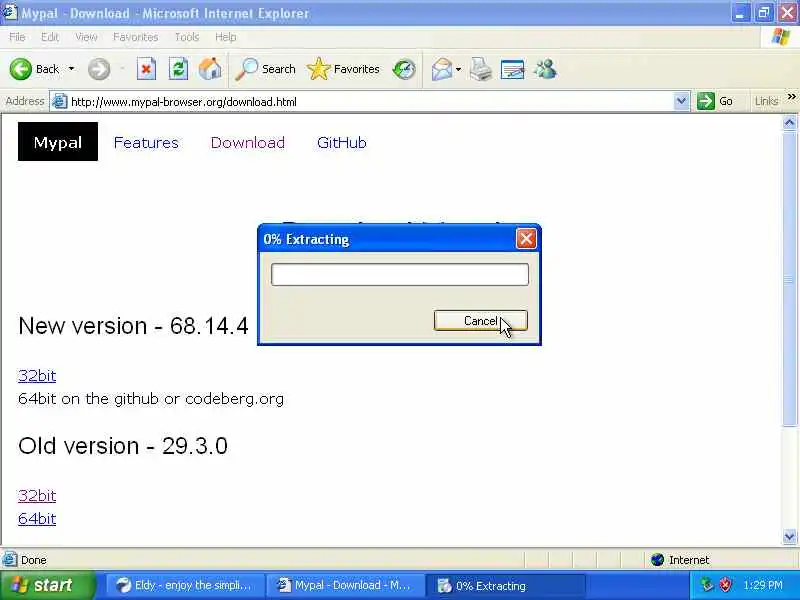Open the Download page link
Viewport: 800px width, 600px height.
click(247, 142)
